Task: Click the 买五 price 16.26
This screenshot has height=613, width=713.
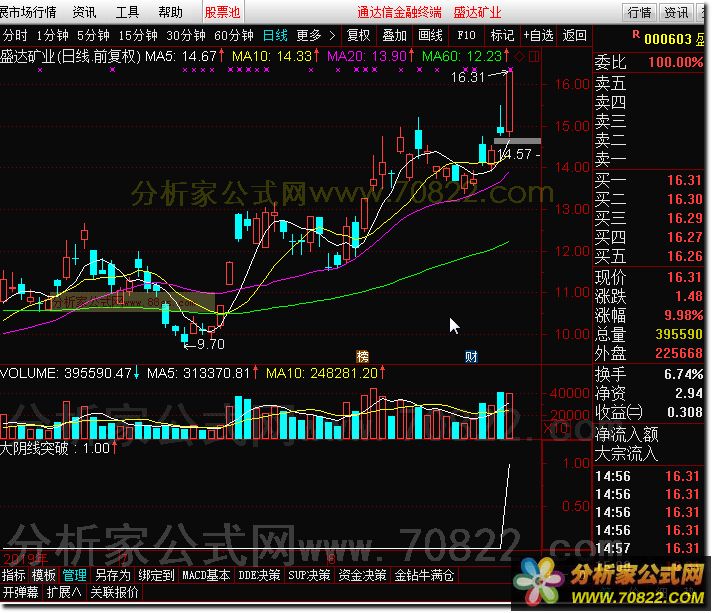Action: pyautogui.click(x=684, y=256)
